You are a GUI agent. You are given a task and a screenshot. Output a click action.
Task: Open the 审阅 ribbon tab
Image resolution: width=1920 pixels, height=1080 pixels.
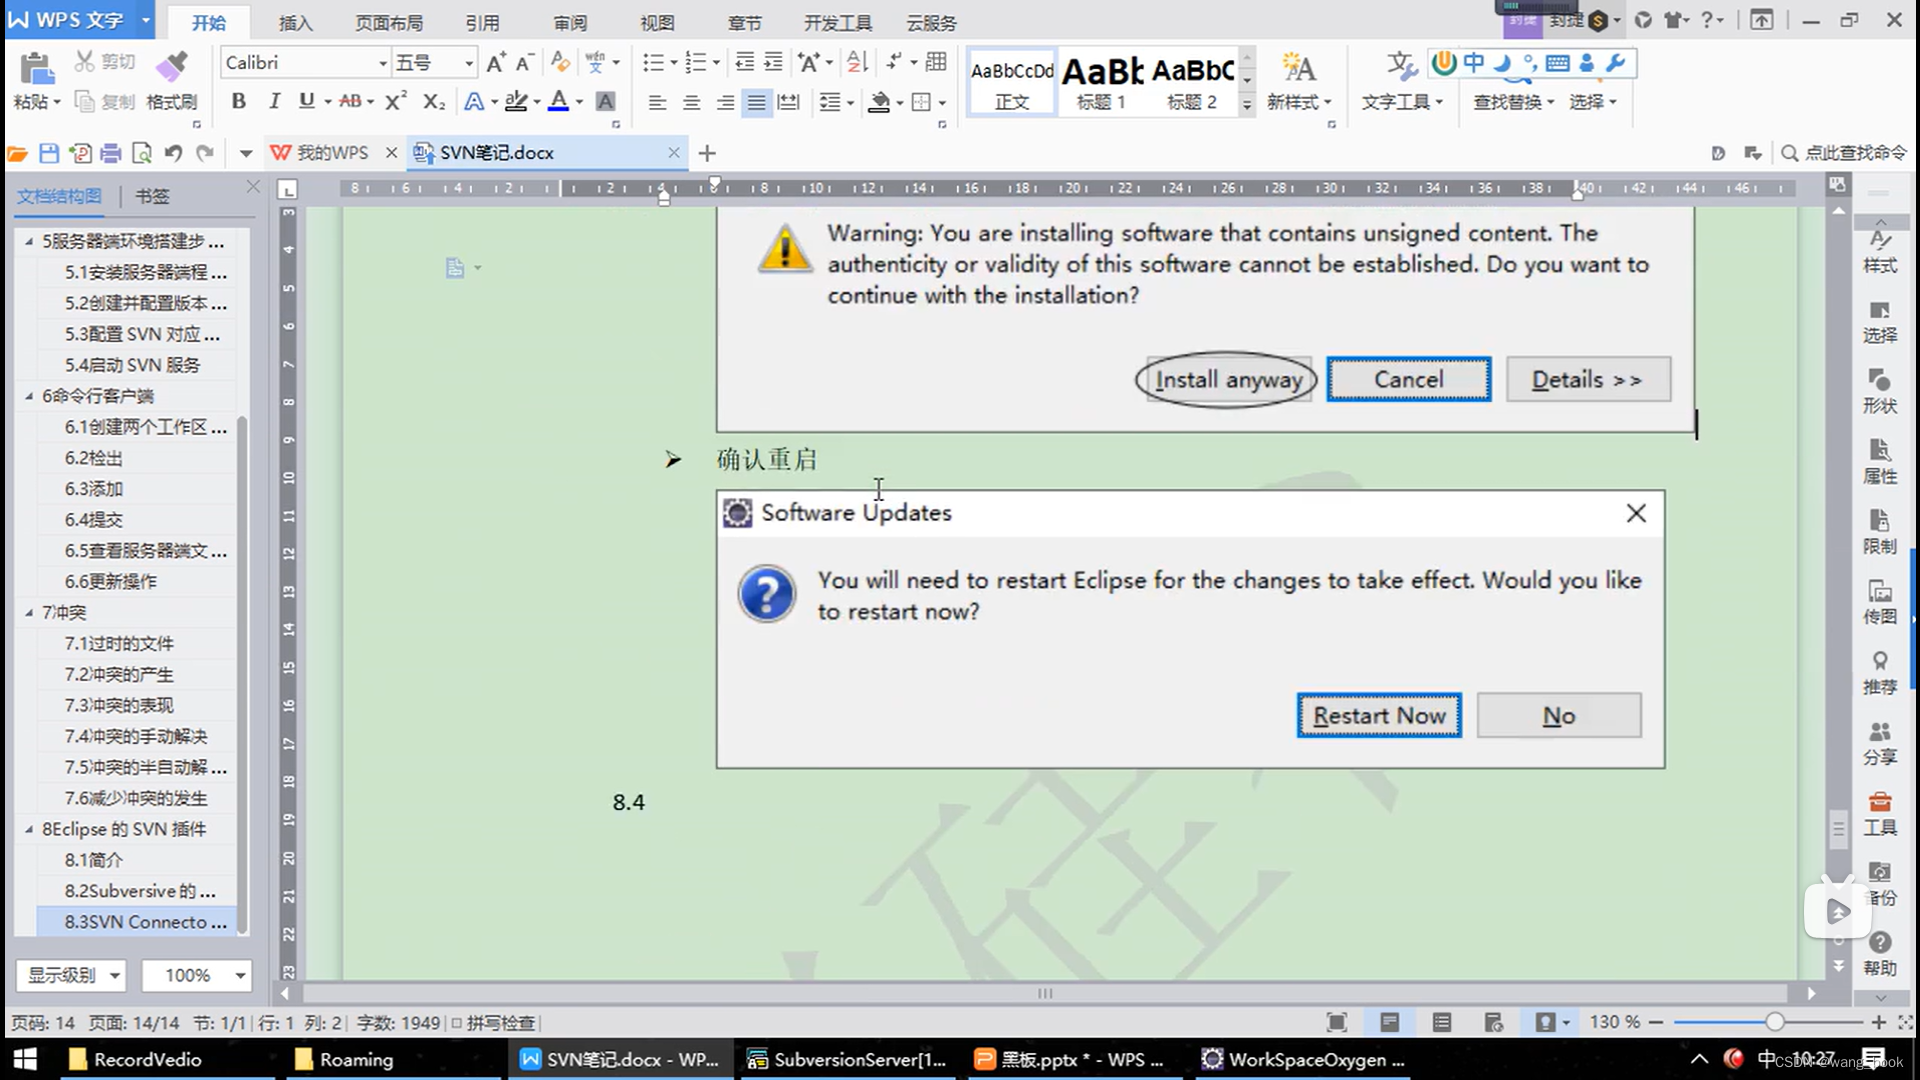[570, 22]
